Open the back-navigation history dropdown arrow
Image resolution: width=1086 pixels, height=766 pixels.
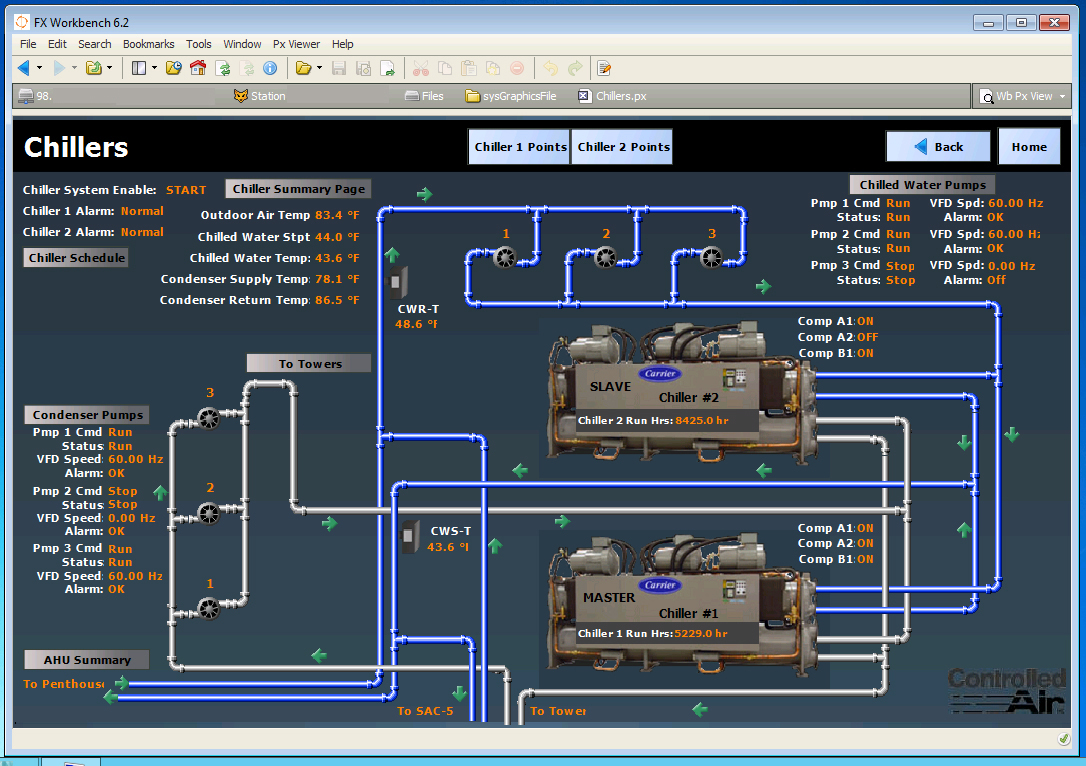tap(39, 68)
